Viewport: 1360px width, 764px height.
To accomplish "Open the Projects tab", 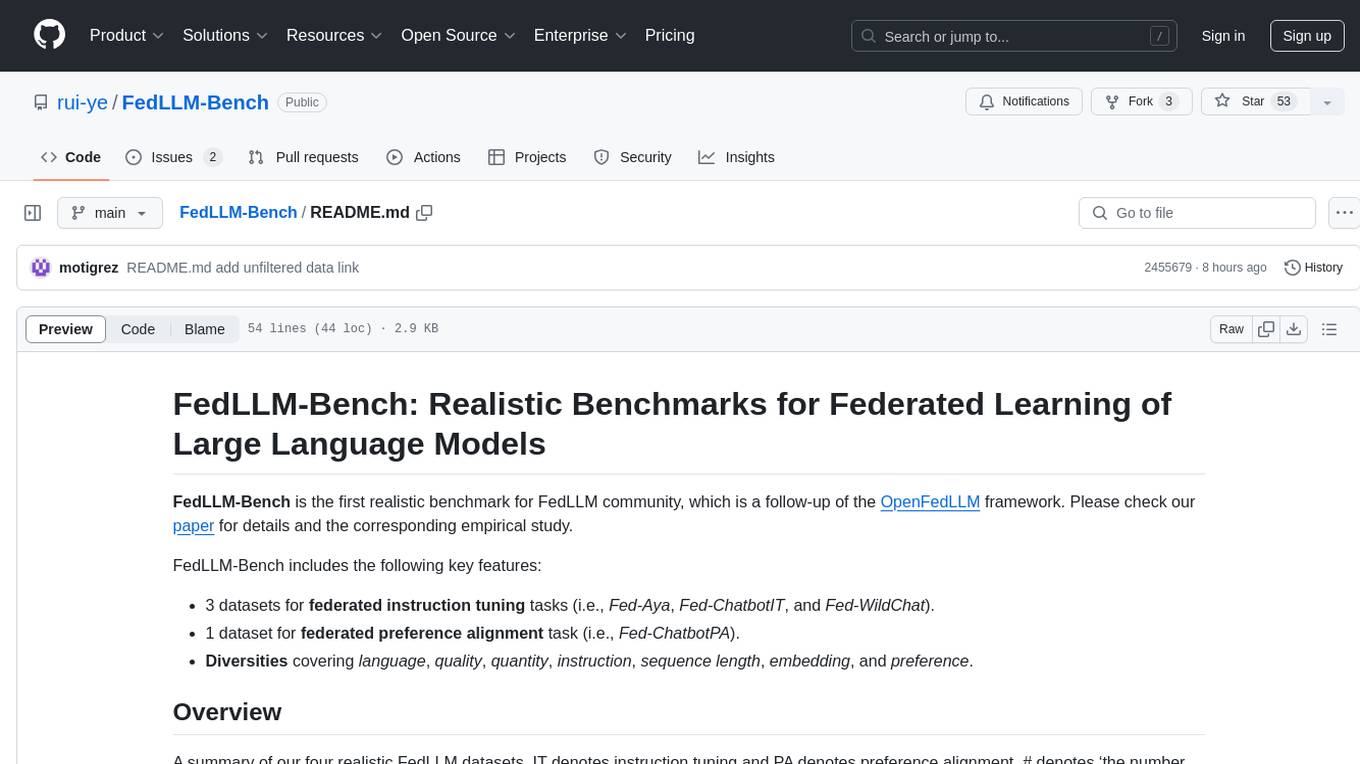I will pyautogui.click(x=527, y=157).
